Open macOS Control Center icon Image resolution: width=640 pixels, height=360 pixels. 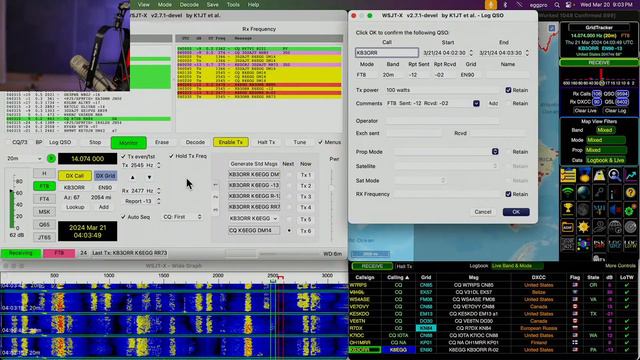point(569,5)
